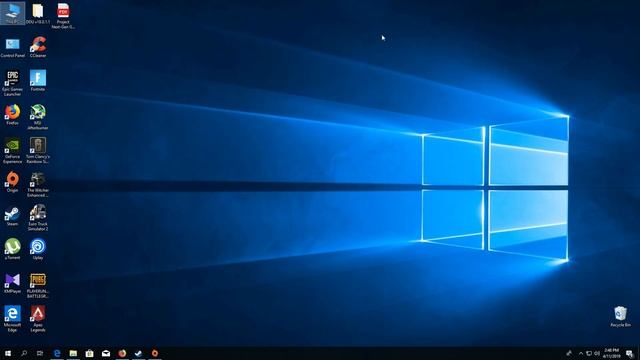Select the Project Next-Gen PDF file
The image size is (640, 360).
(63, 16)
